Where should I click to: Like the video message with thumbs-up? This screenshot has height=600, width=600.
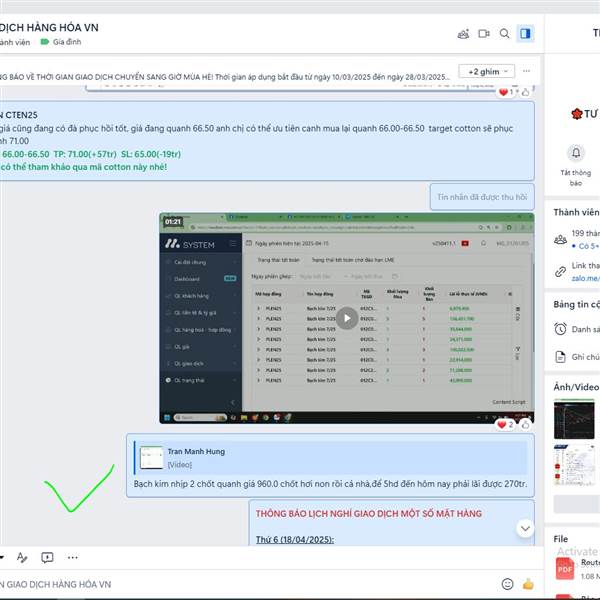[x=526, y=424]
